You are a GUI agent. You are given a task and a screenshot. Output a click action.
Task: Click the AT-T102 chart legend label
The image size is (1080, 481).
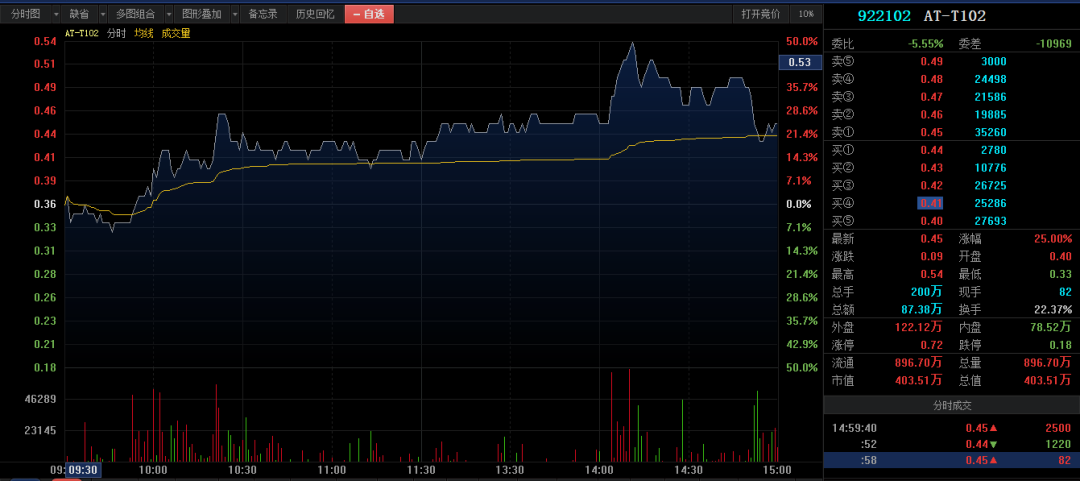coord(82,33)
